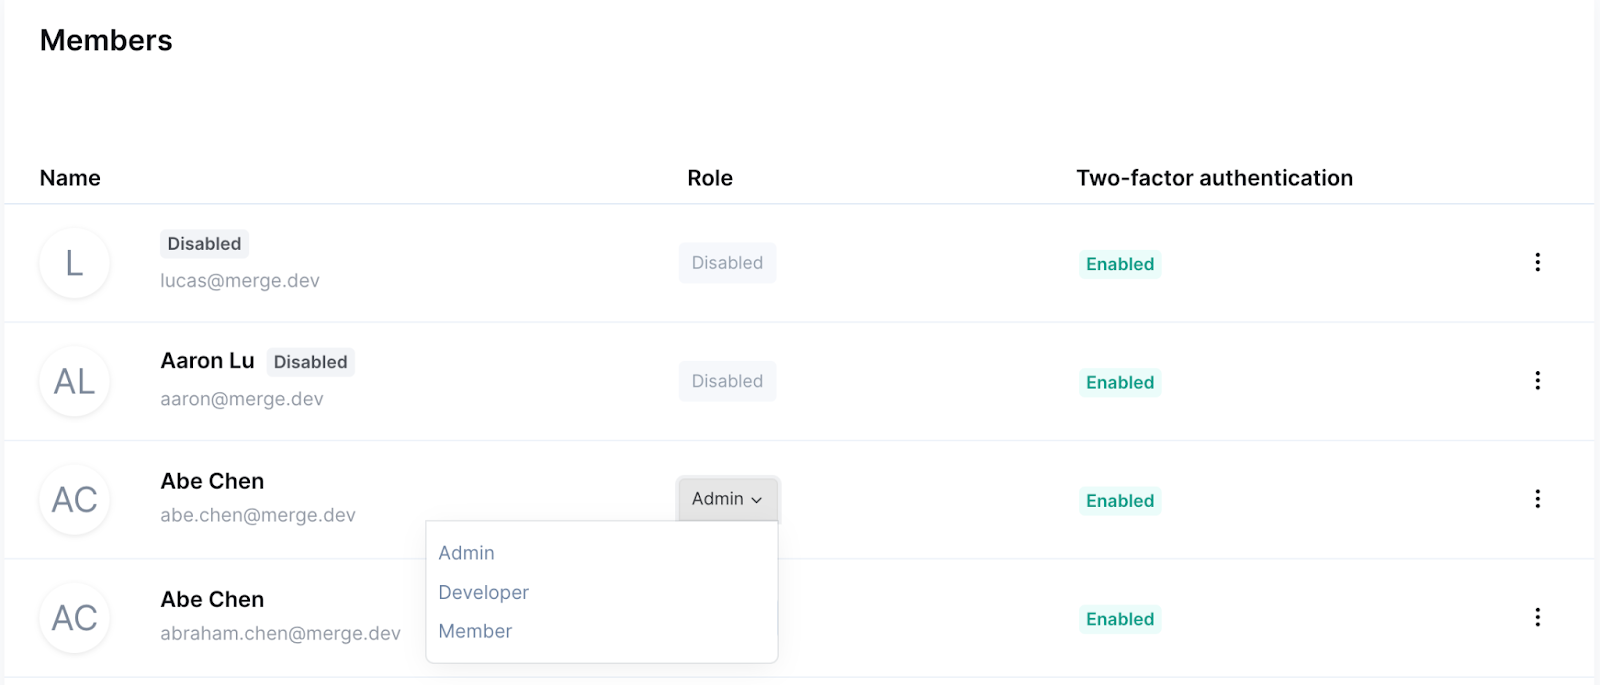The height and width of the screenshot is (685, 1600).
Task: Open the three-dot menu for lucas@merge.dev
Action: coord(1537,262)
